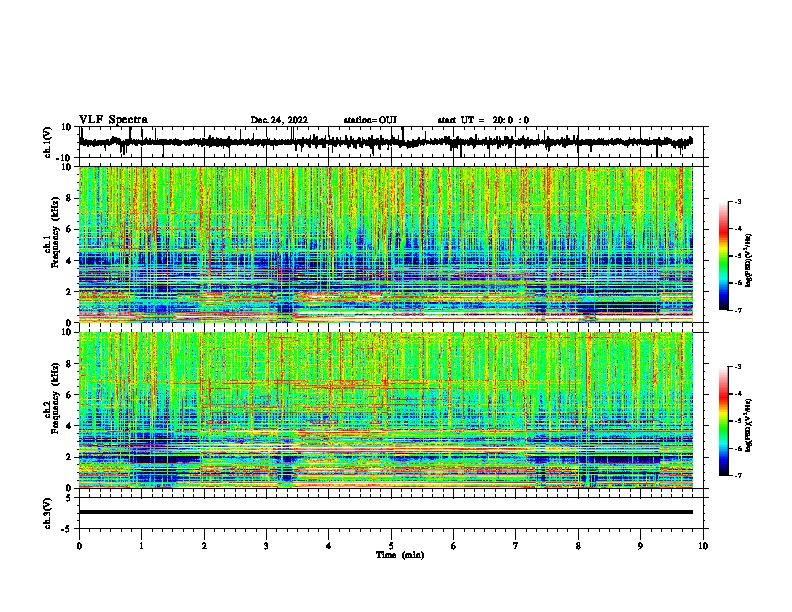
Task: Click the ch.2 "Frequency (kHz)" axis label
Action: click(x=55, y=398)
